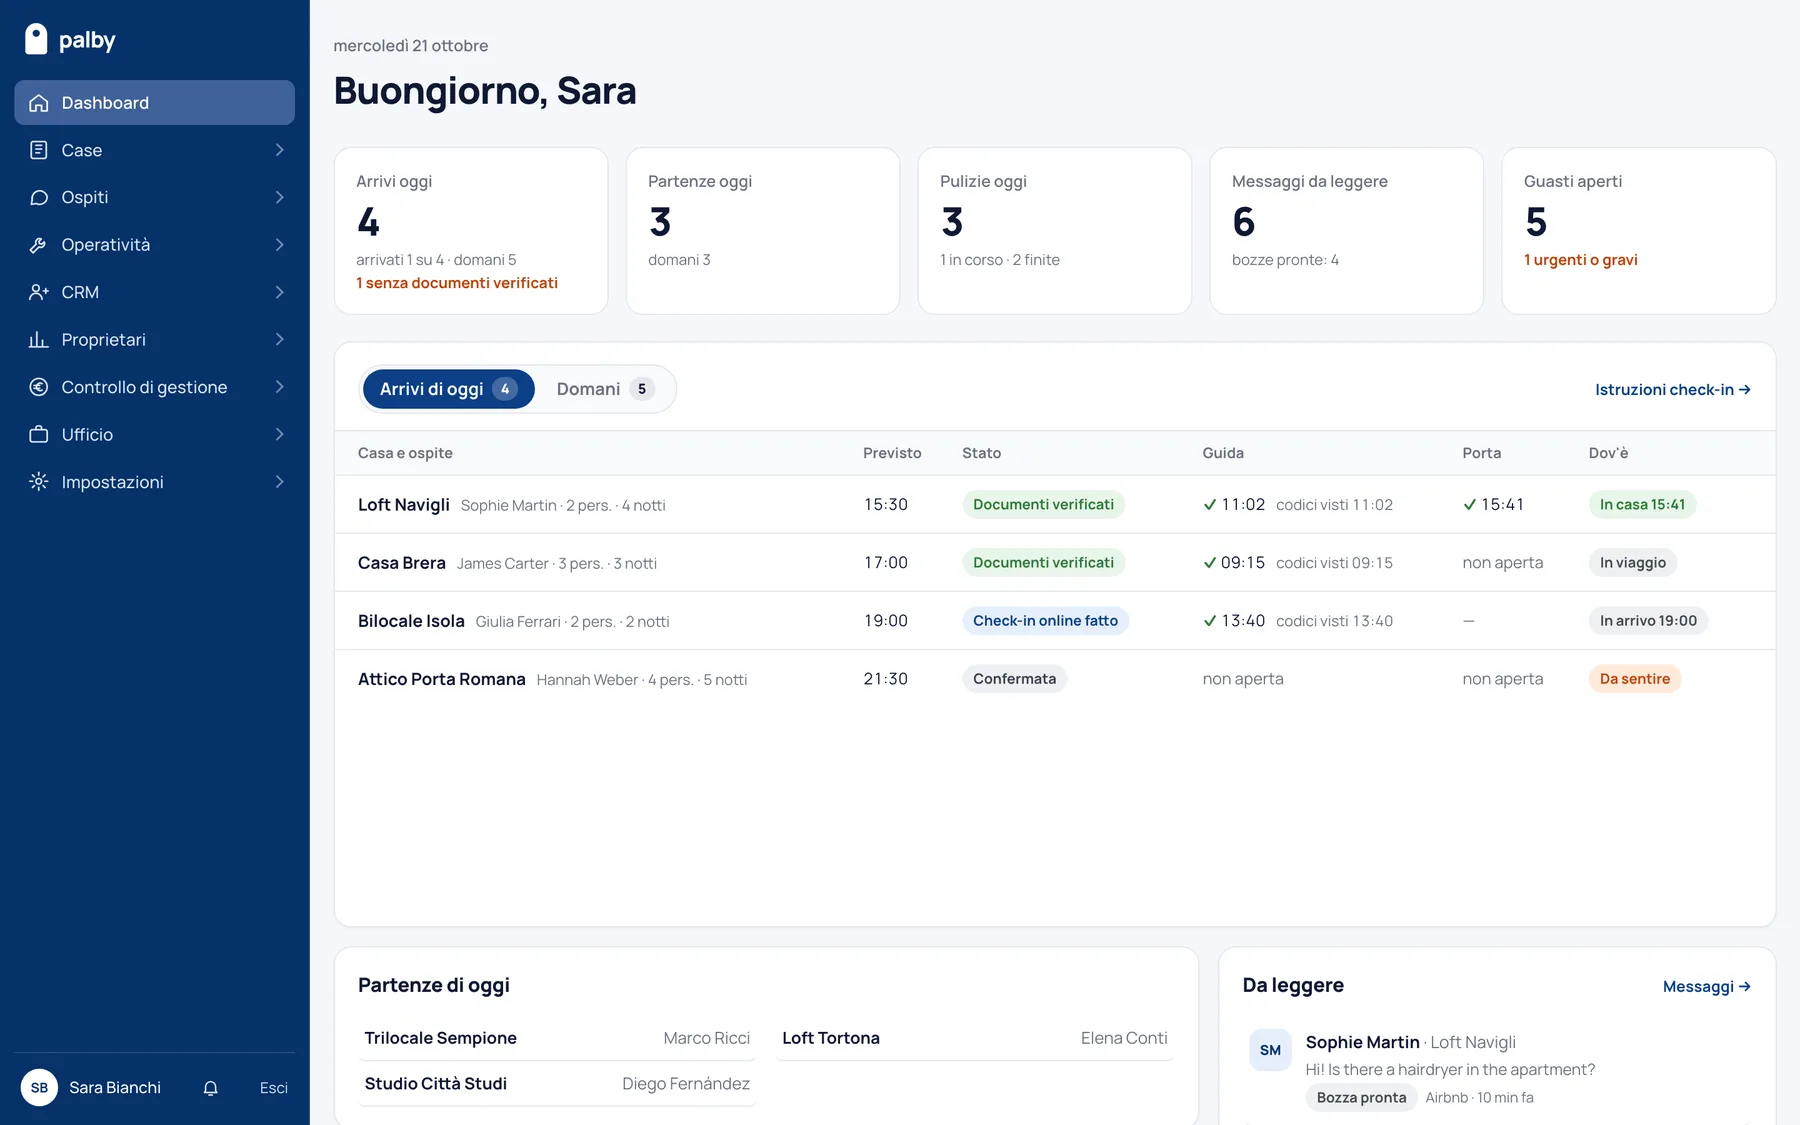Open the Guasti aperti summary card

point(1638,231)
